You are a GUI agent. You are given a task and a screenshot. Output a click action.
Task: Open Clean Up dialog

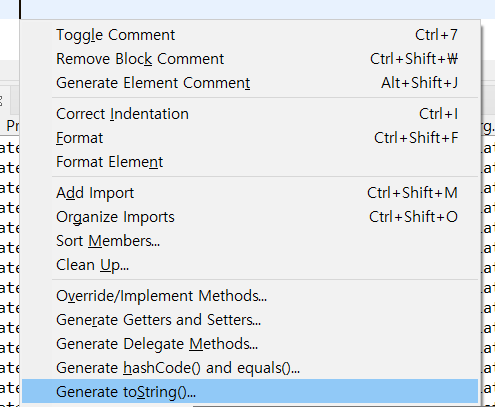click(250, 265)
